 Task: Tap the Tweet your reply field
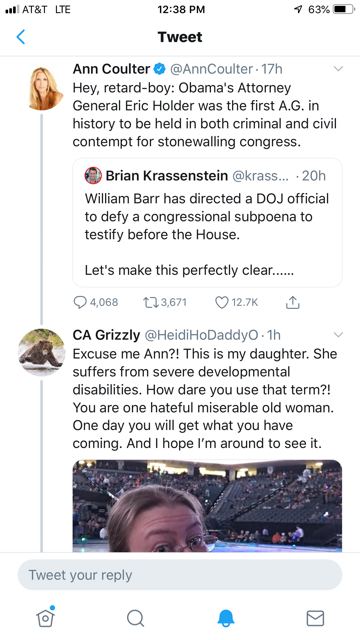click(x=180, y=575)
